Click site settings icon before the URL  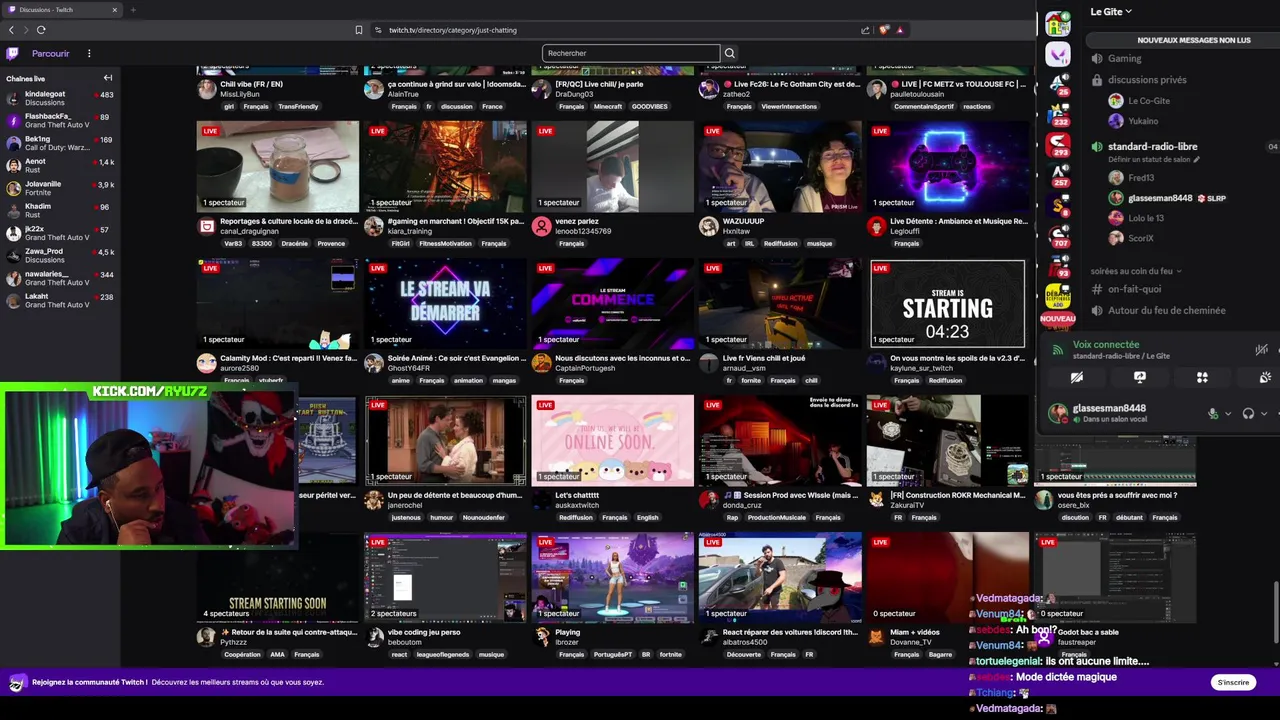click(378, 30)
